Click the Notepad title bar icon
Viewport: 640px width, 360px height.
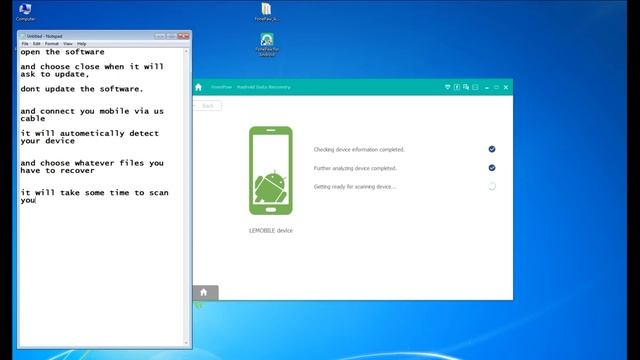tap(23, 36)
